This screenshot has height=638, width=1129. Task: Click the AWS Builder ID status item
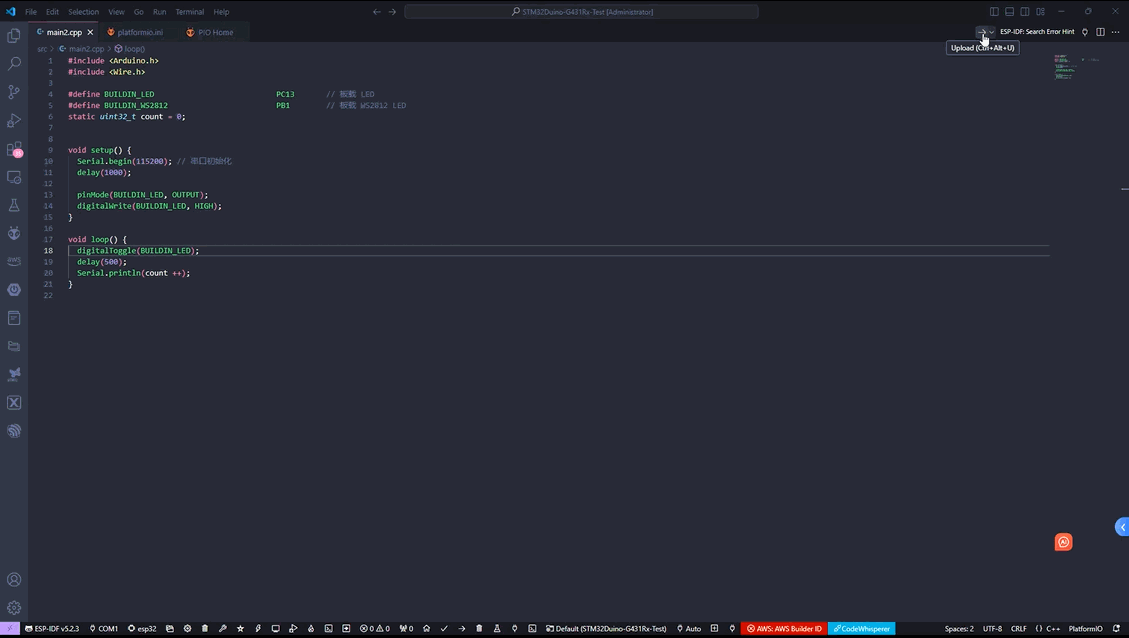pos(784,629)
